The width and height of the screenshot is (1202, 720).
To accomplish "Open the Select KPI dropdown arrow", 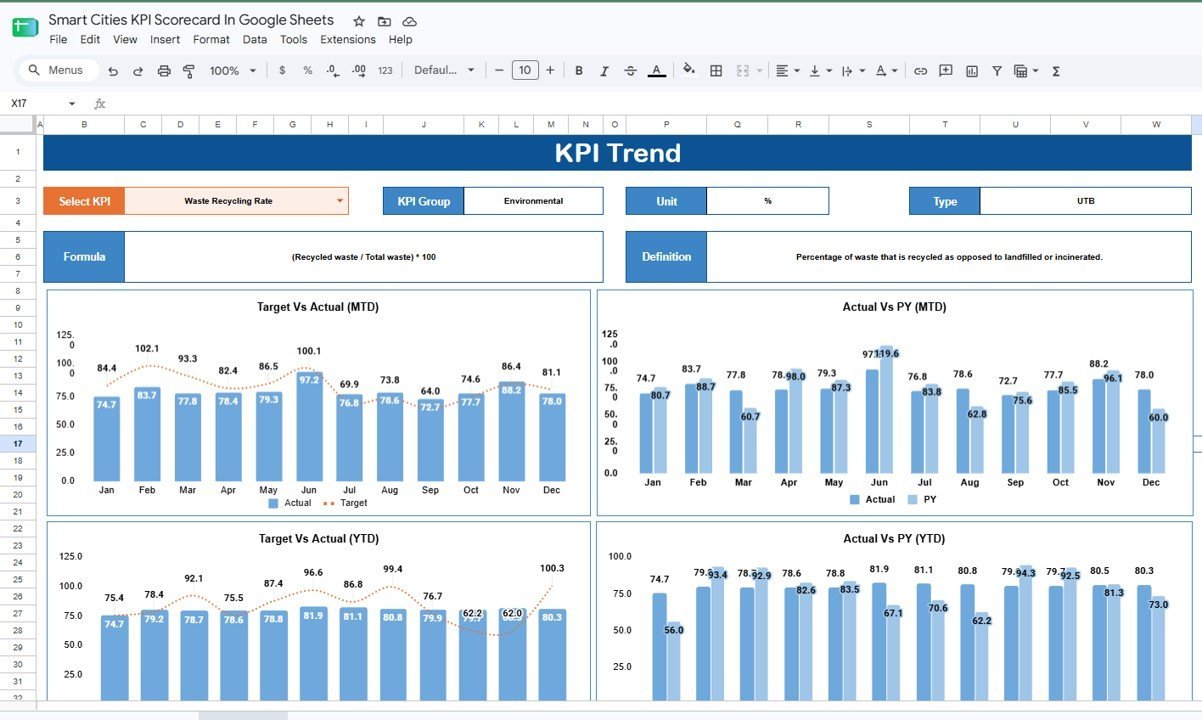I will 340,201.
